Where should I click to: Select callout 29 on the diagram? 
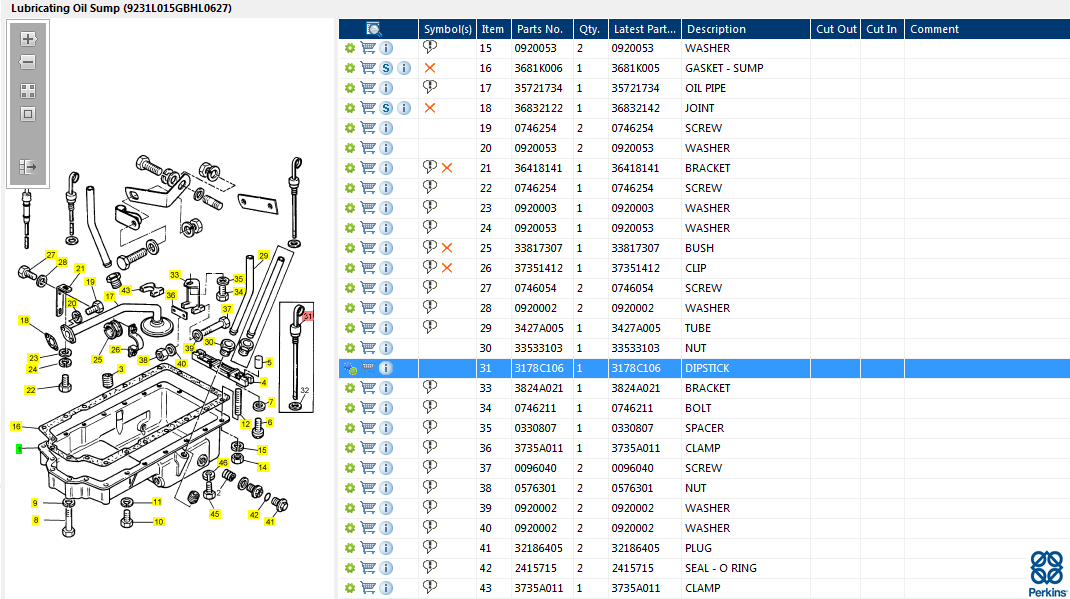pyautogui.click(x=264, y=256)
